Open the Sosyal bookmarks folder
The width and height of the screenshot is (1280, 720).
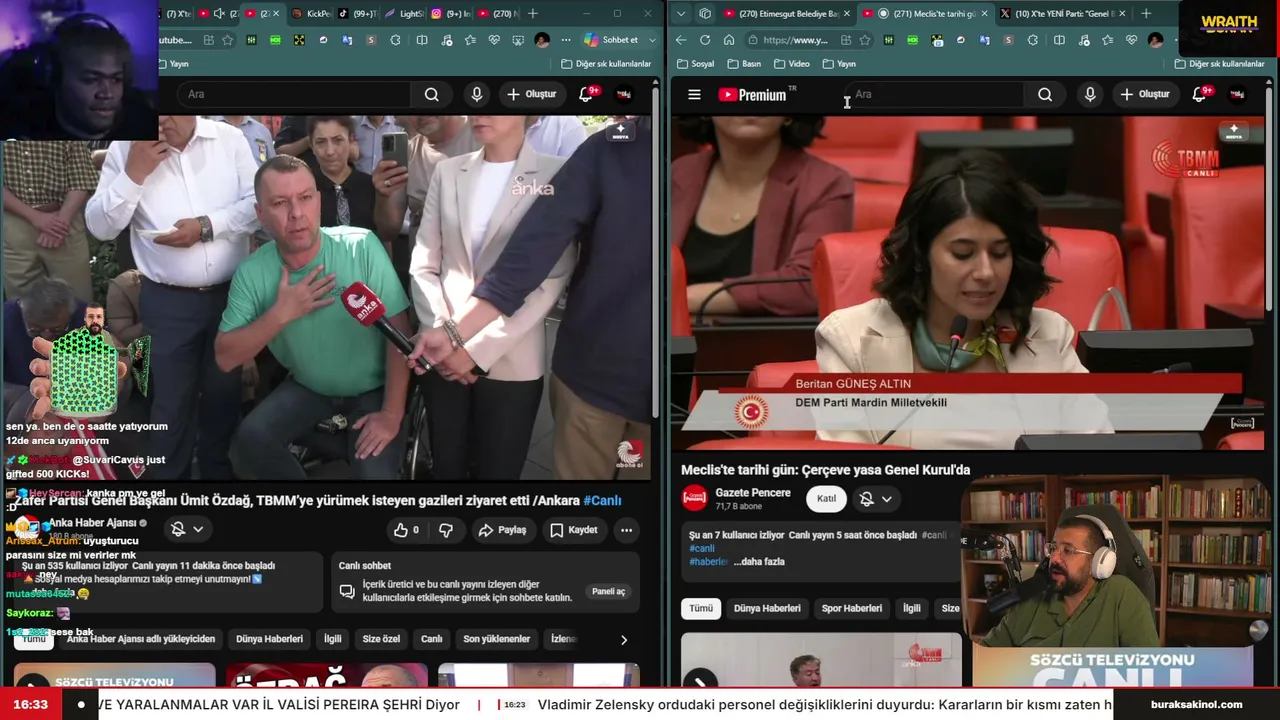[x=696, y=64]
